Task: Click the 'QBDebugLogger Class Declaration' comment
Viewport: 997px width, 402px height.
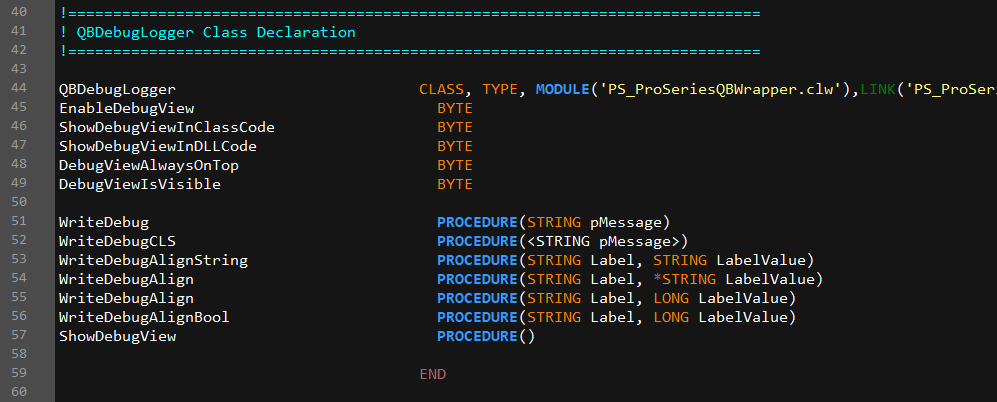Action: point(215,32)
